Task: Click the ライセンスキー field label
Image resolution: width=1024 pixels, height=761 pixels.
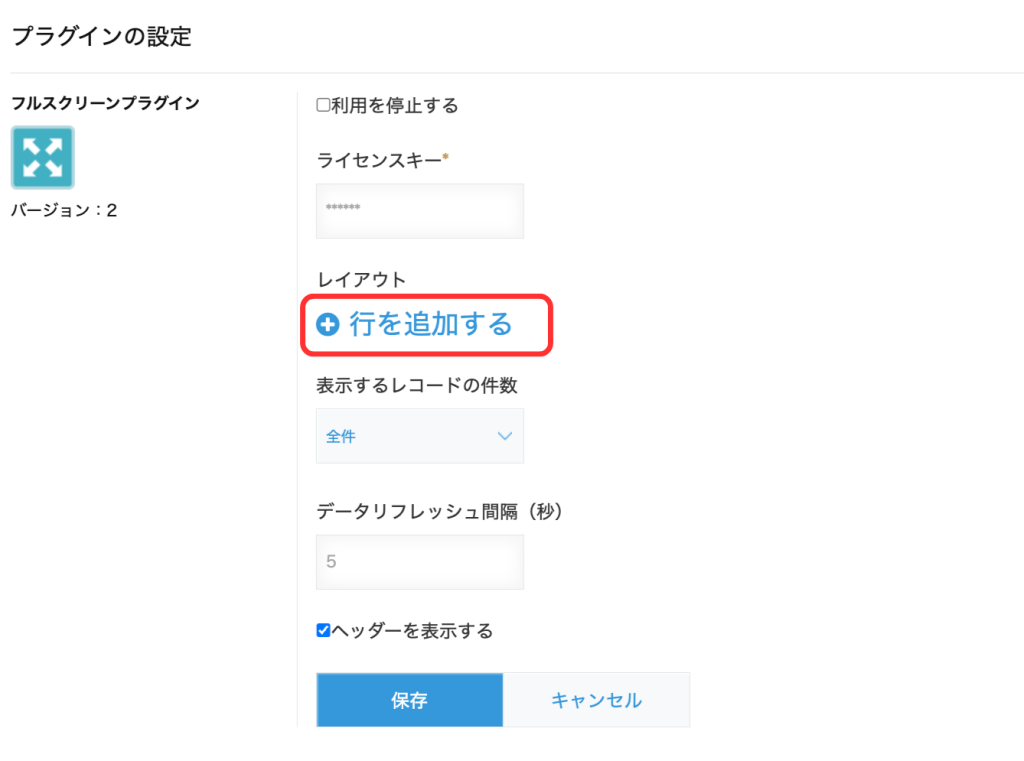Action: (378, 159)
